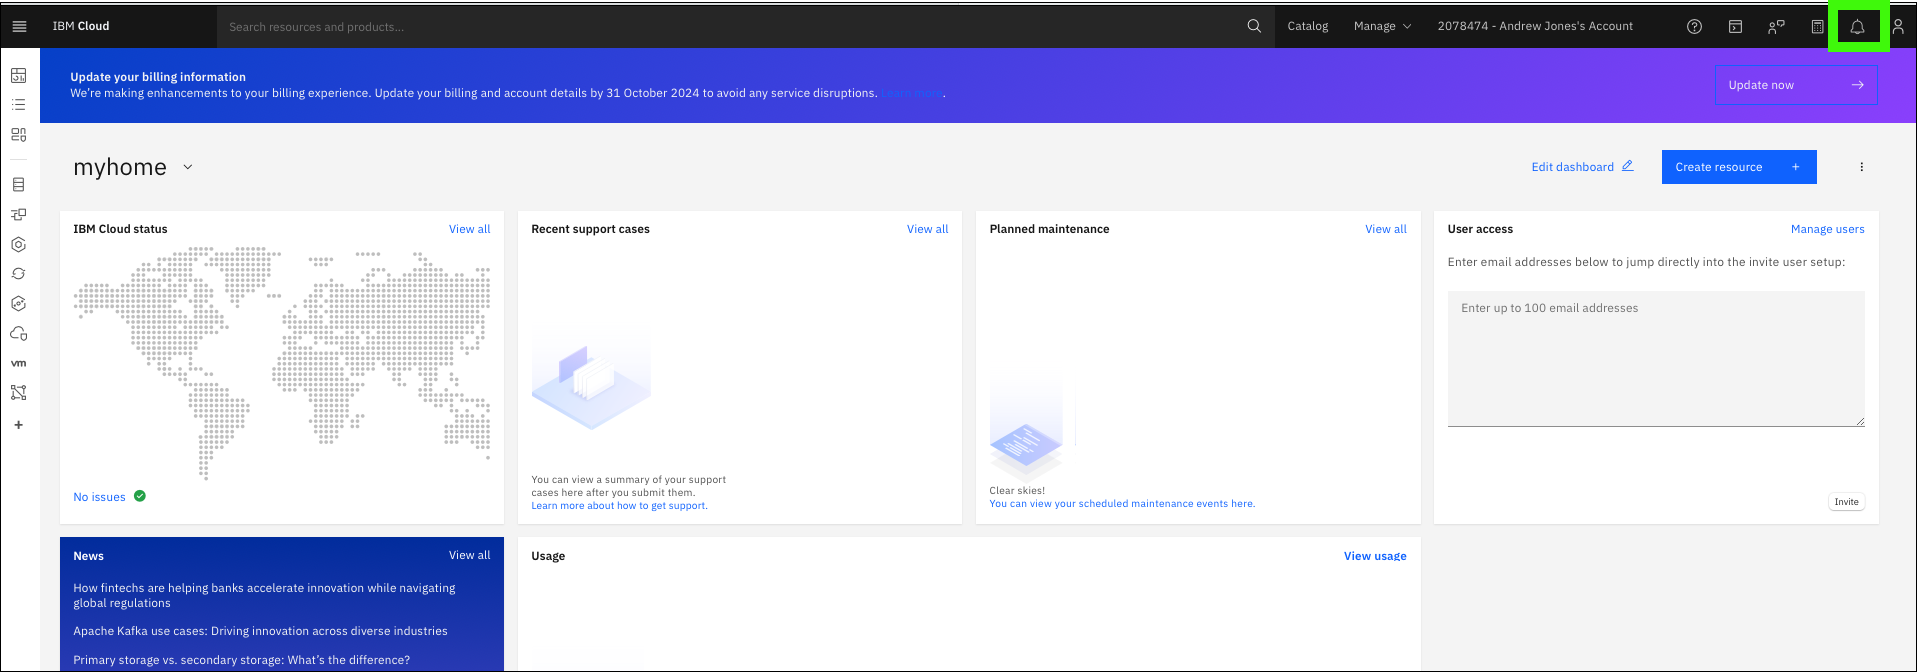The width and height of the screenshot is (1917, 672).
Task: Click the 'Clear skies!' text
Action: coord(1017,491)
